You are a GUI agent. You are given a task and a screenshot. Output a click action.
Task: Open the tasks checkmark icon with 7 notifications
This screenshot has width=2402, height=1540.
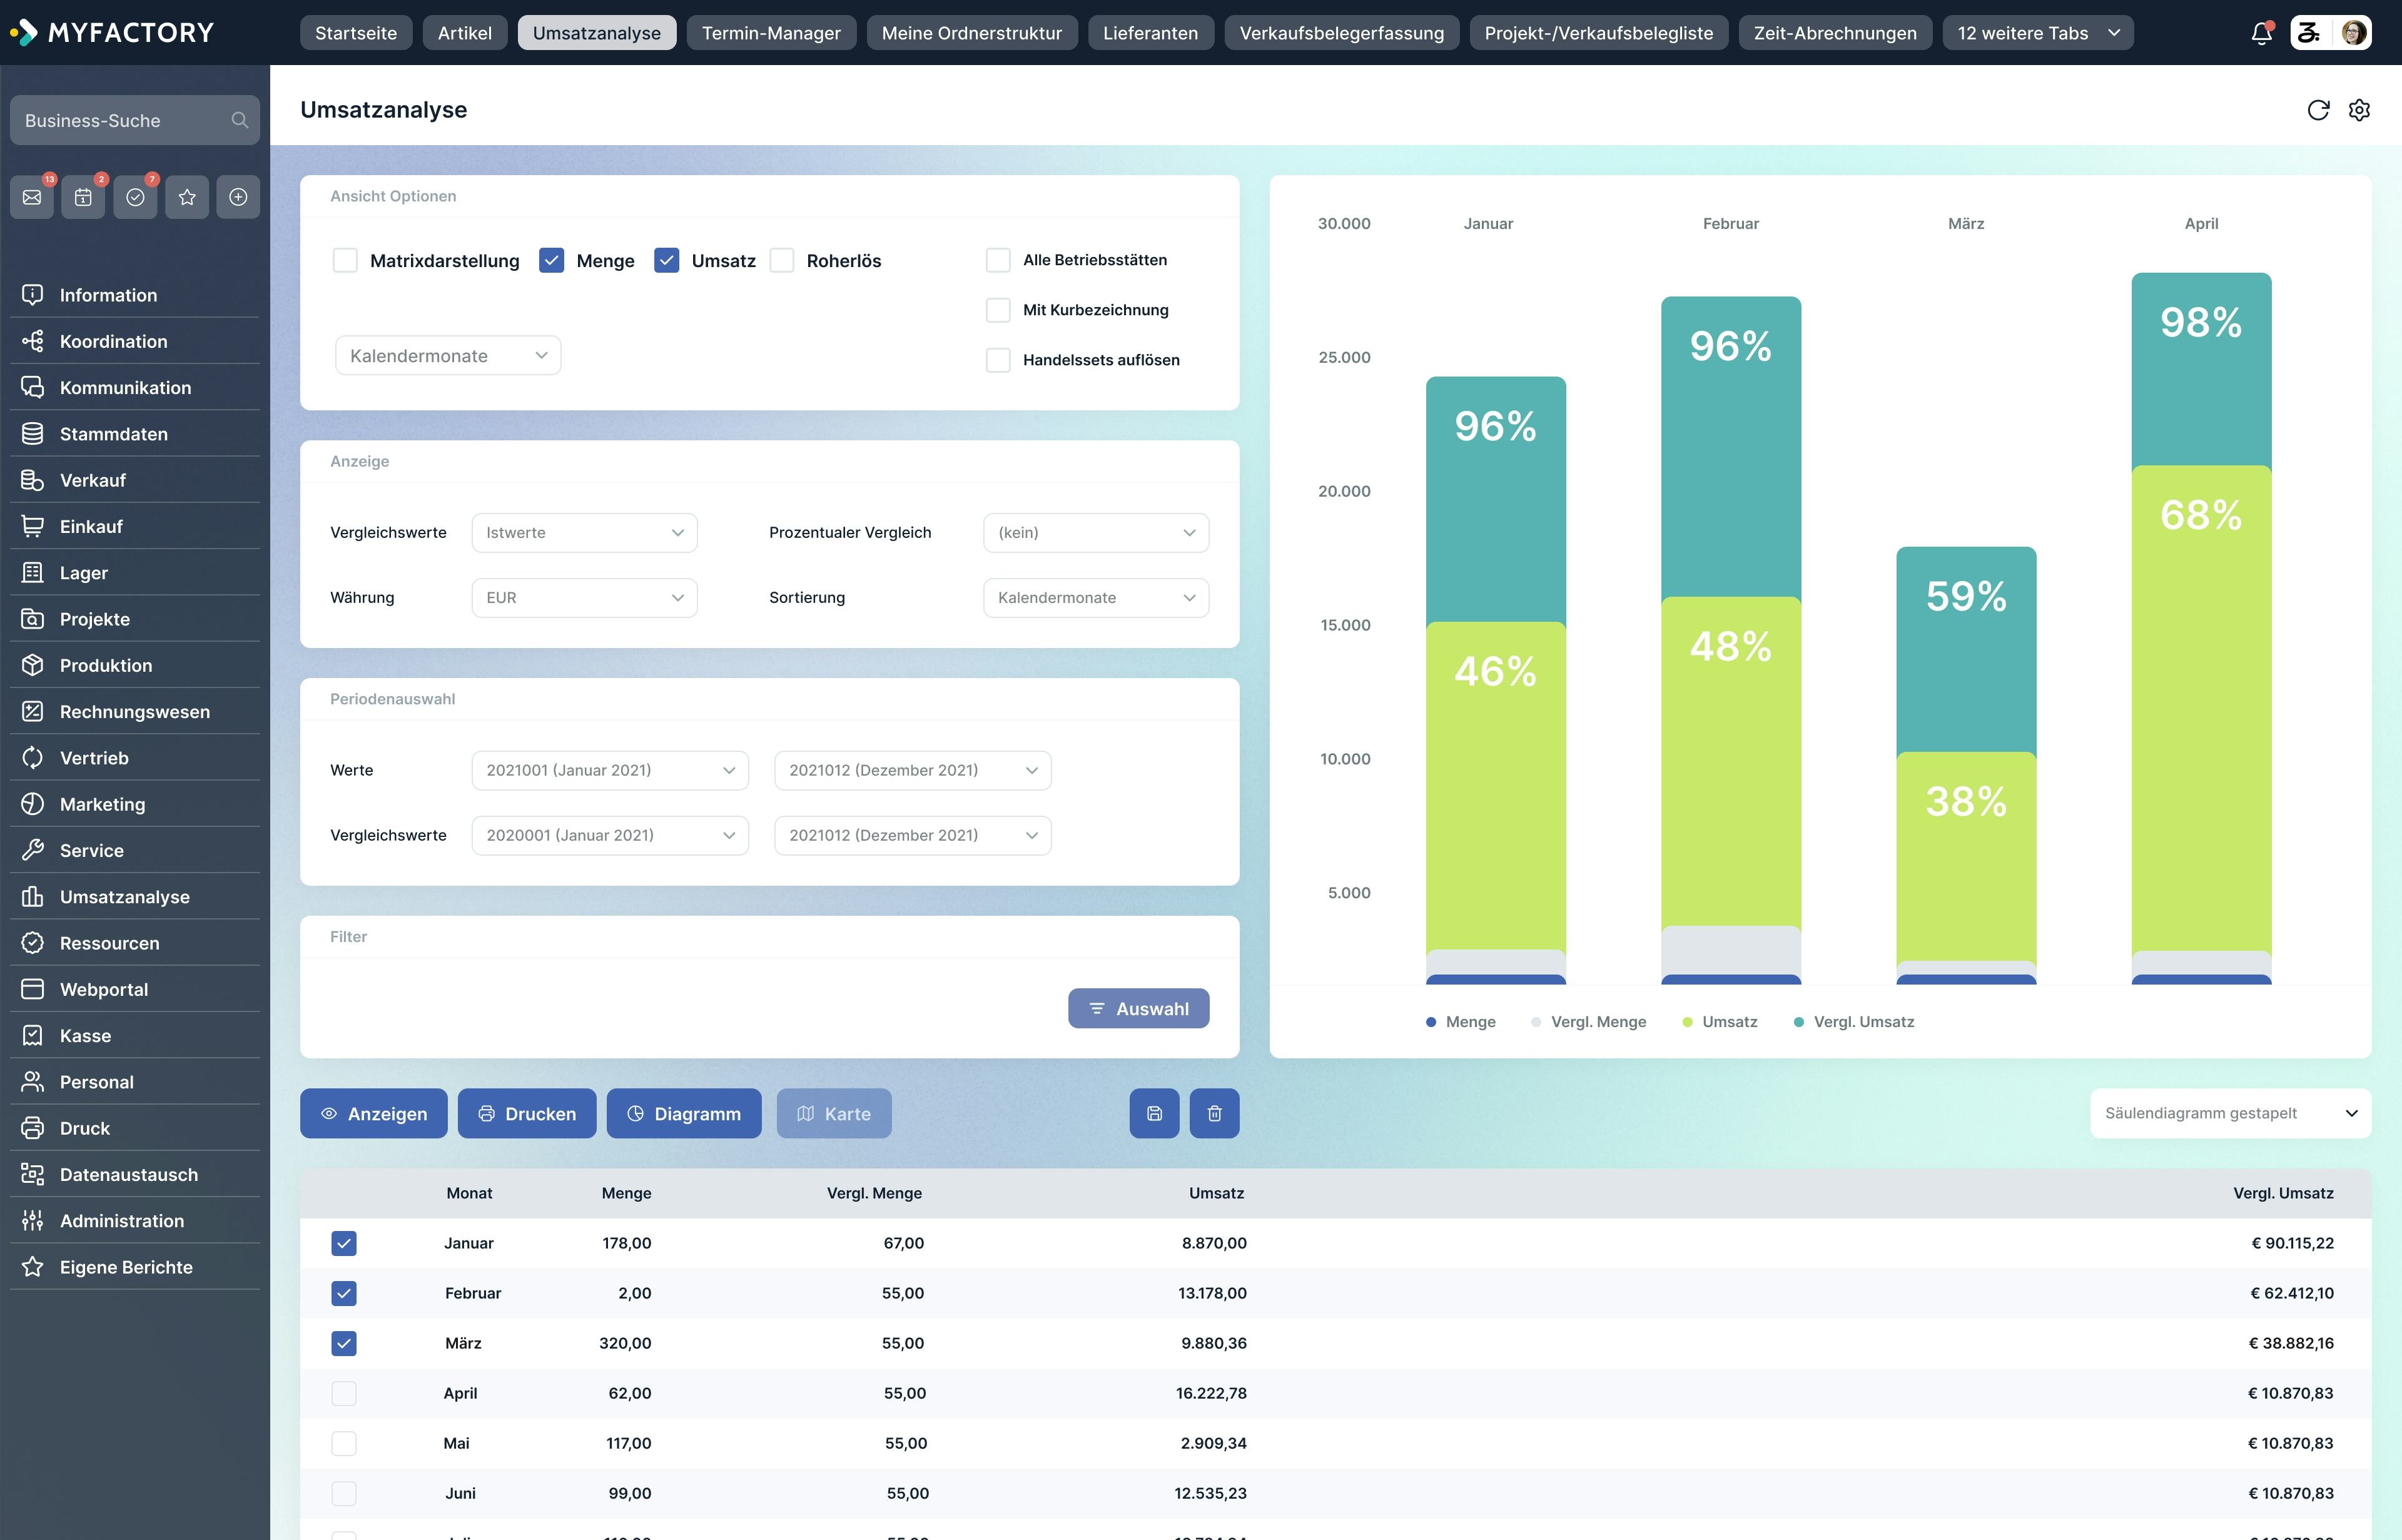coord(135,196)
